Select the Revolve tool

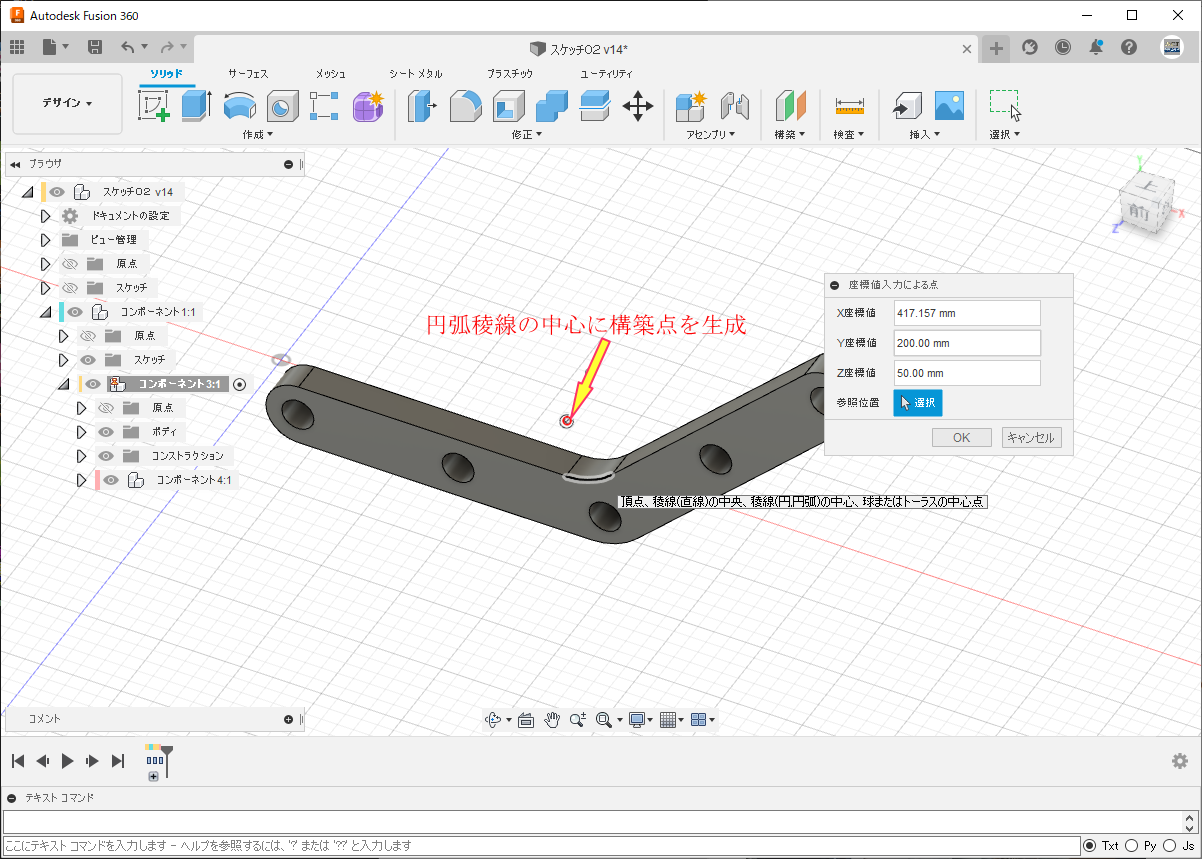(x=239, y=106)
